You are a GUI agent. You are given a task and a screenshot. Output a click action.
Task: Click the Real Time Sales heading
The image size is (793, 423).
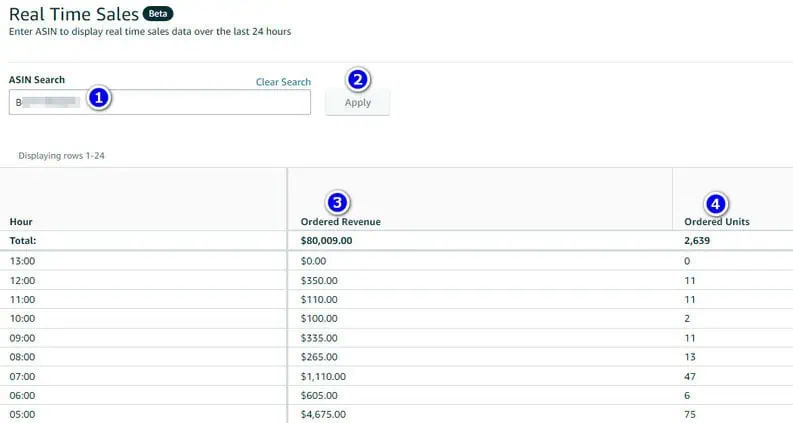[74, 14]
